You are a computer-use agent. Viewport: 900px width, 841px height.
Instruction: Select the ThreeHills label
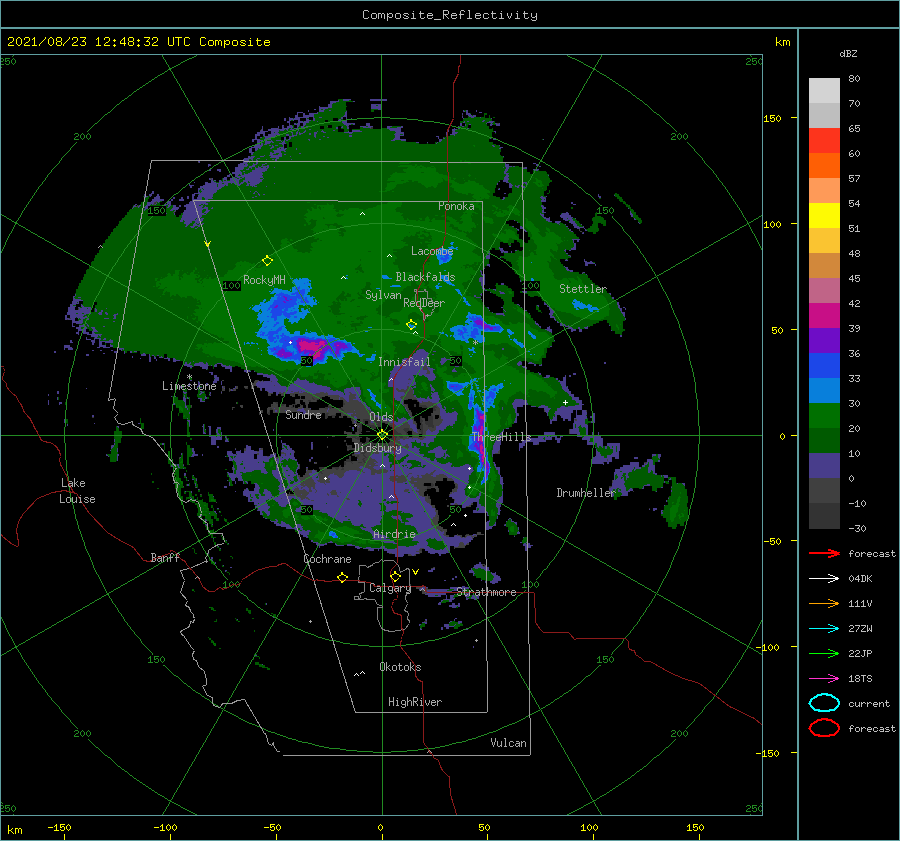pos(501,437)
